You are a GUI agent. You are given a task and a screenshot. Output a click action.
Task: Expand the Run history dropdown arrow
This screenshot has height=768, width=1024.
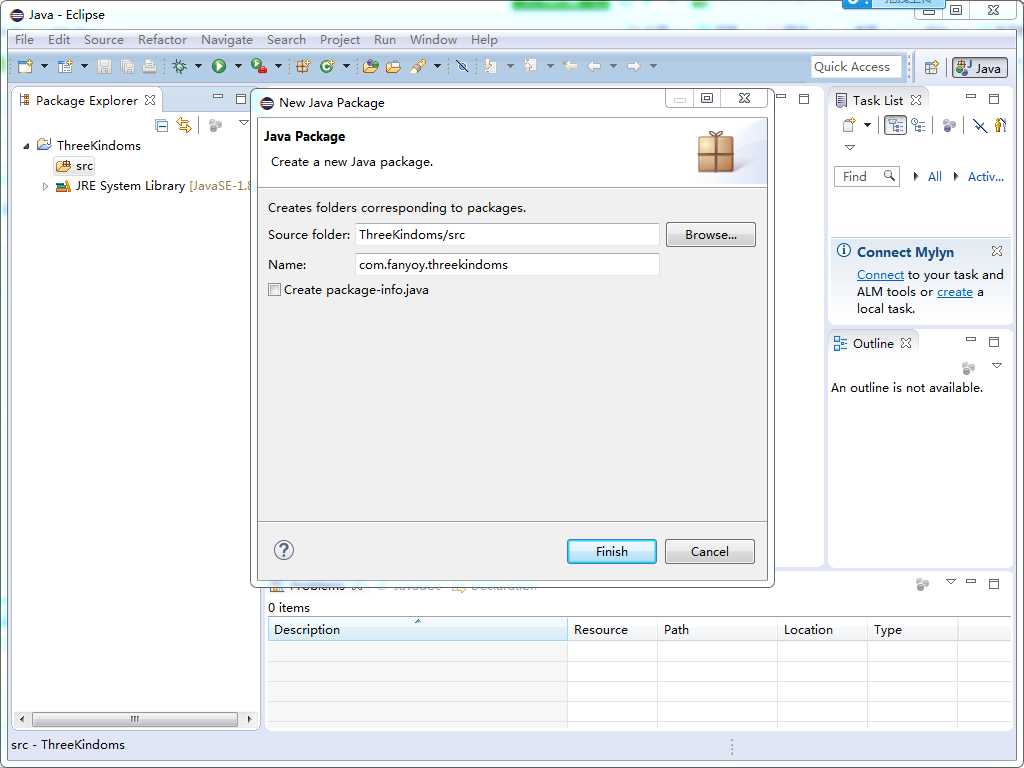coord(238,66)
